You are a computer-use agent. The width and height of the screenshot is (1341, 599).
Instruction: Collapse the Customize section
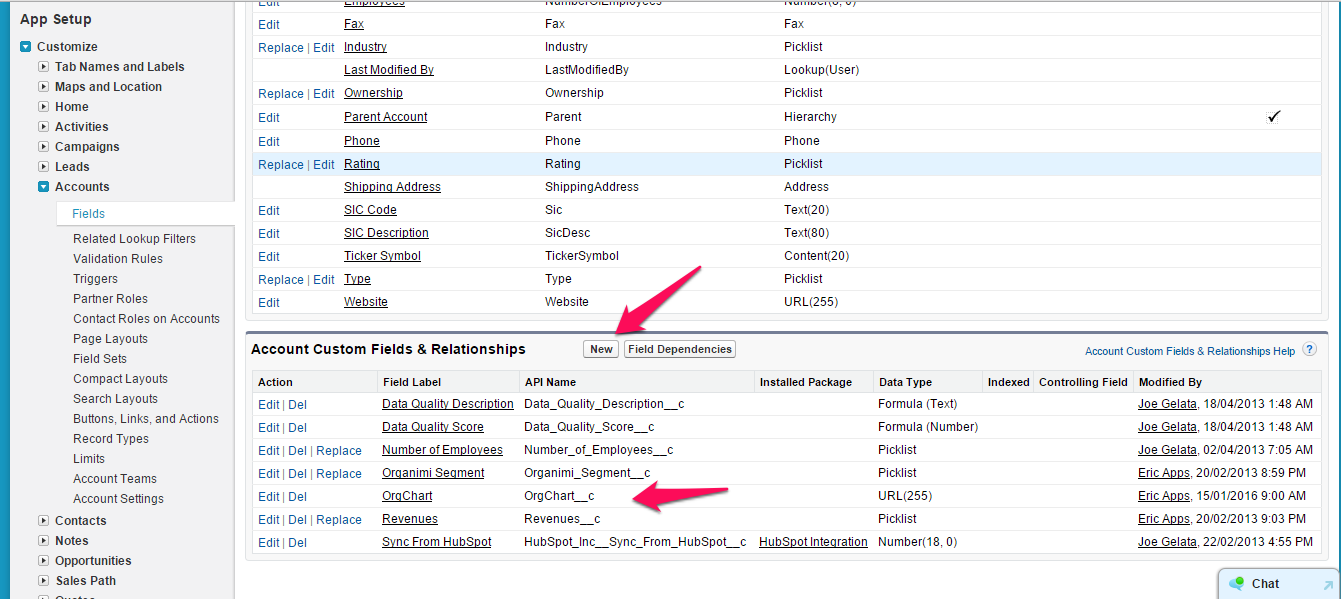click(x=26, y=47)
